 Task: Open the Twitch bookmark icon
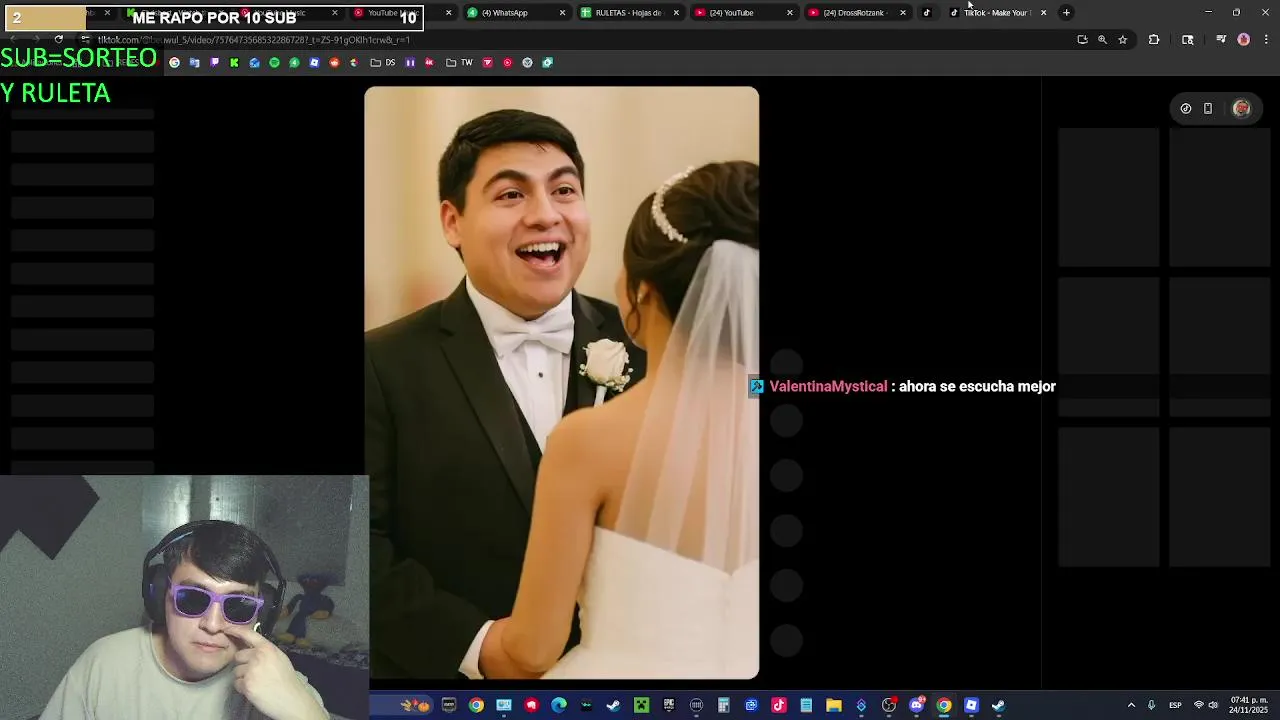pyautogui.click(x=214, y=62)
